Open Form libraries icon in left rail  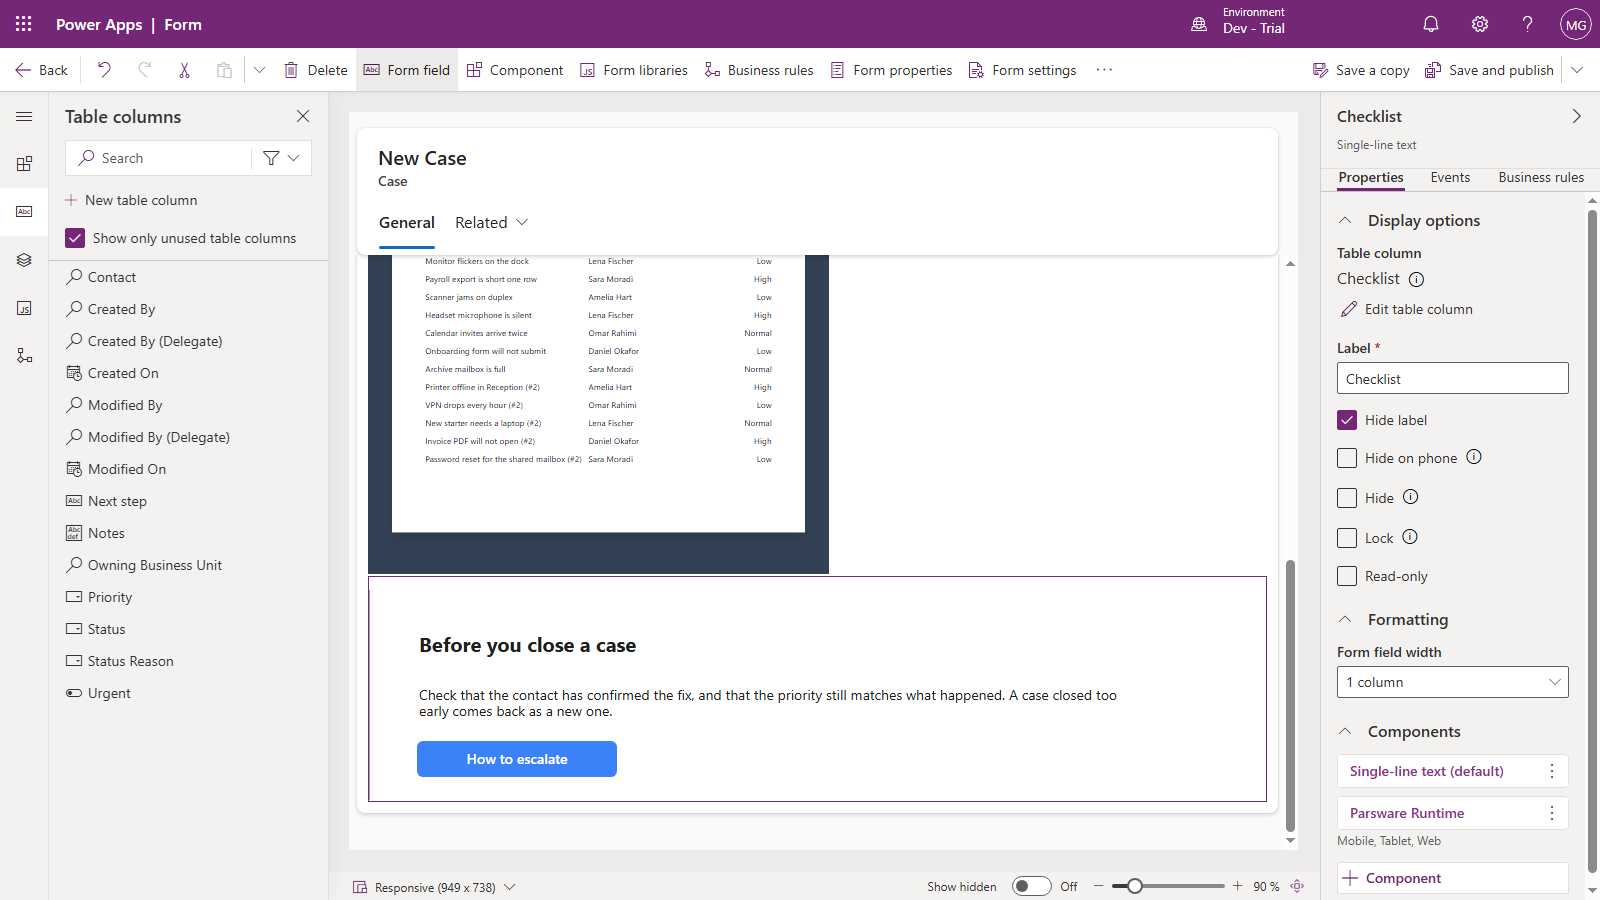[x=24, y=308]
